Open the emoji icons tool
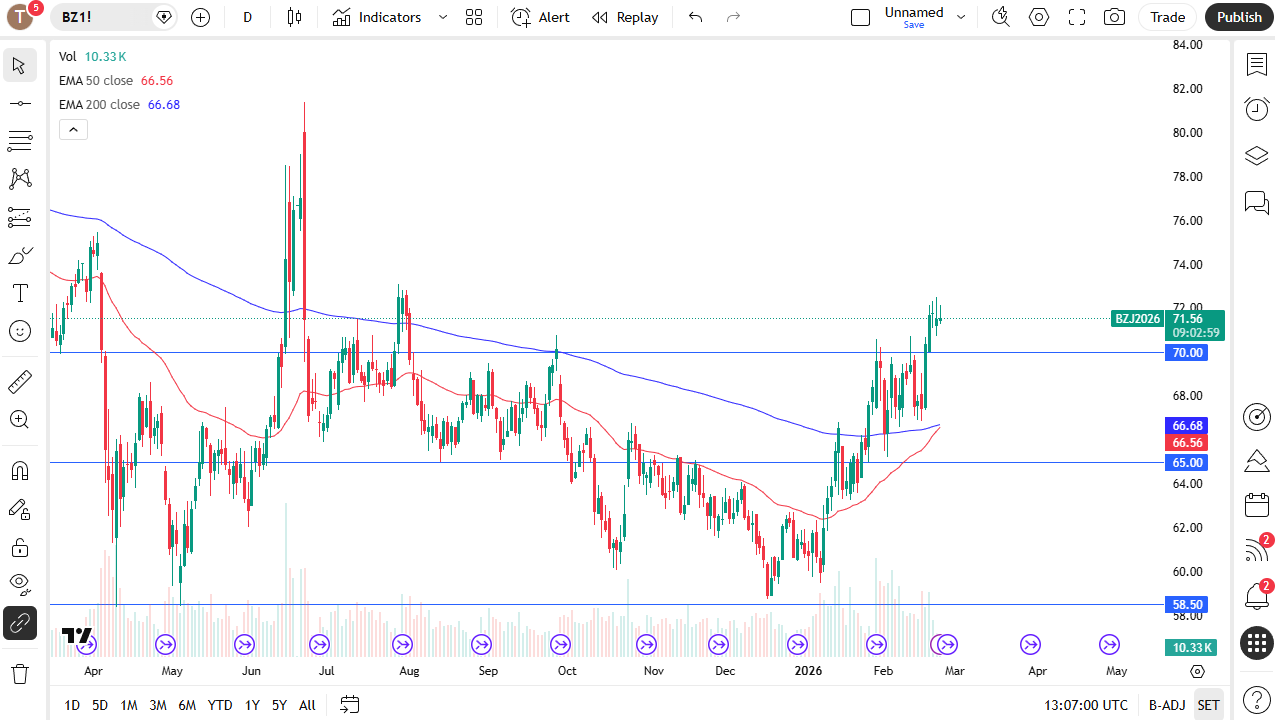This screenshot has height=720, width=1275. [x=19, y=331]
